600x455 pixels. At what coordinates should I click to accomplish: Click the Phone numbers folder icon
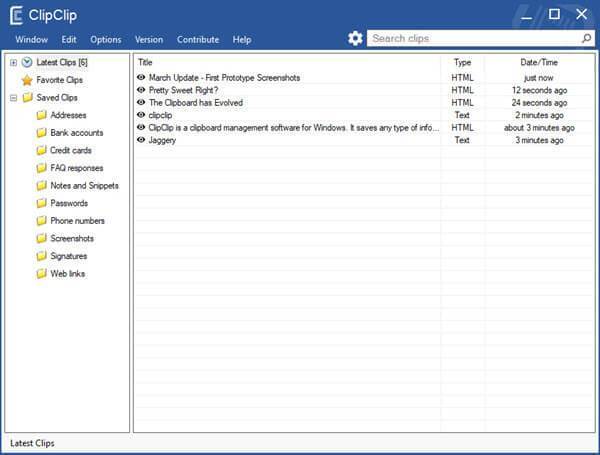tap(41, 221)
